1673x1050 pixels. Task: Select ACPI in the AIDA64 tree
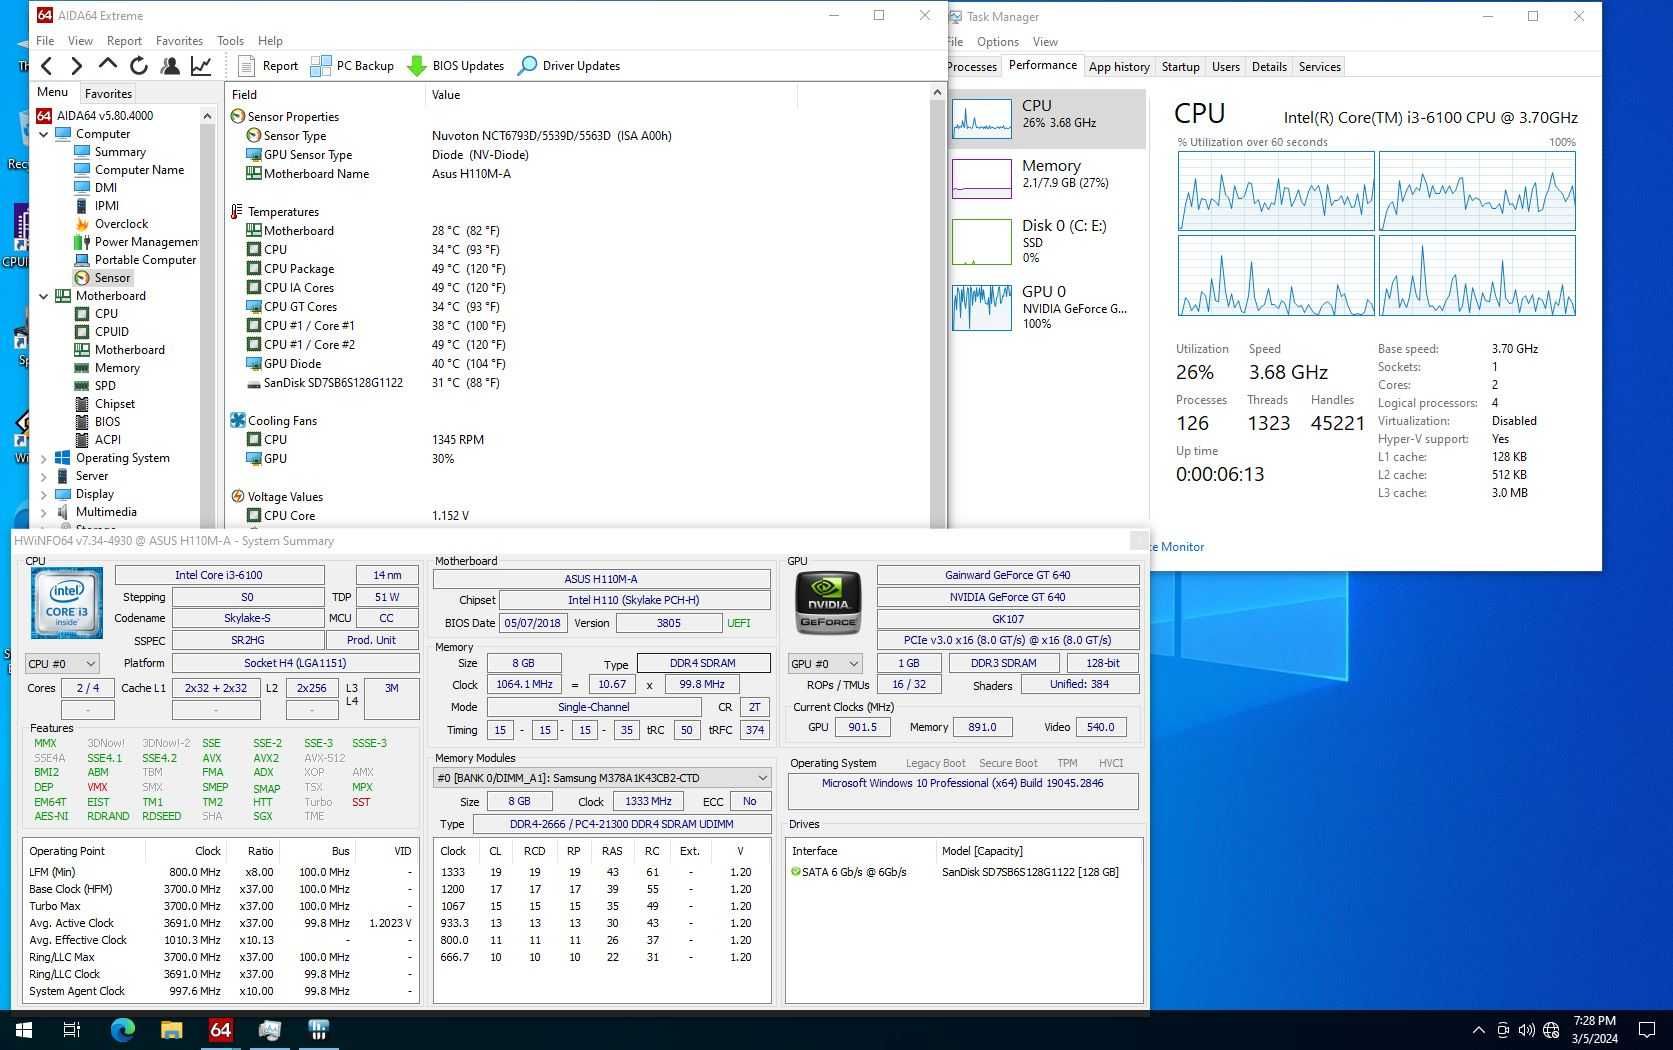[108, 440]
